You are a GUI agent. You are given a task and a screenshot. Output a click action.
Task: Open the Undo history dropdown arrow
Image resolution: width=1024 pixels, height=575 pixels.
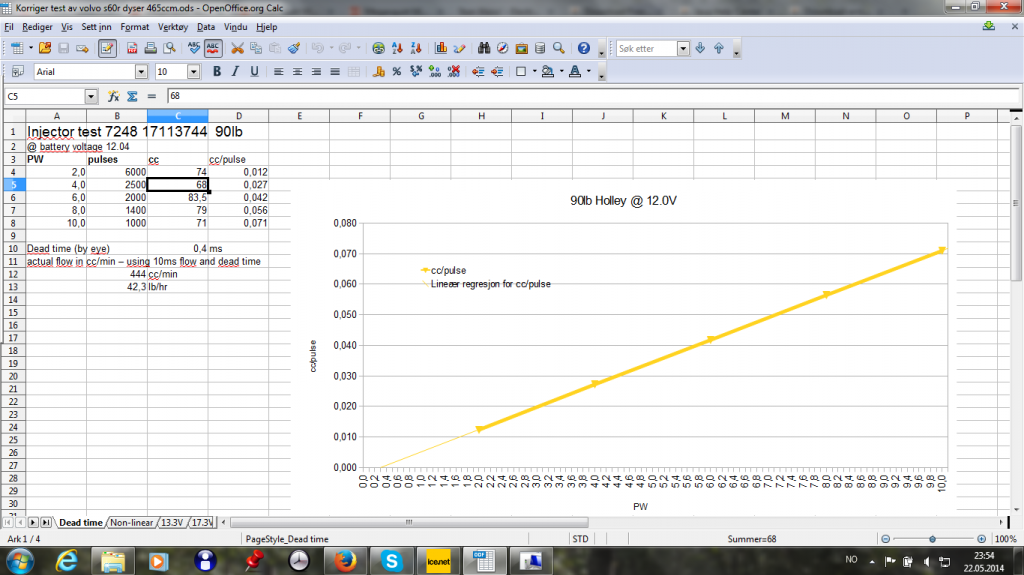click(331, 48)
